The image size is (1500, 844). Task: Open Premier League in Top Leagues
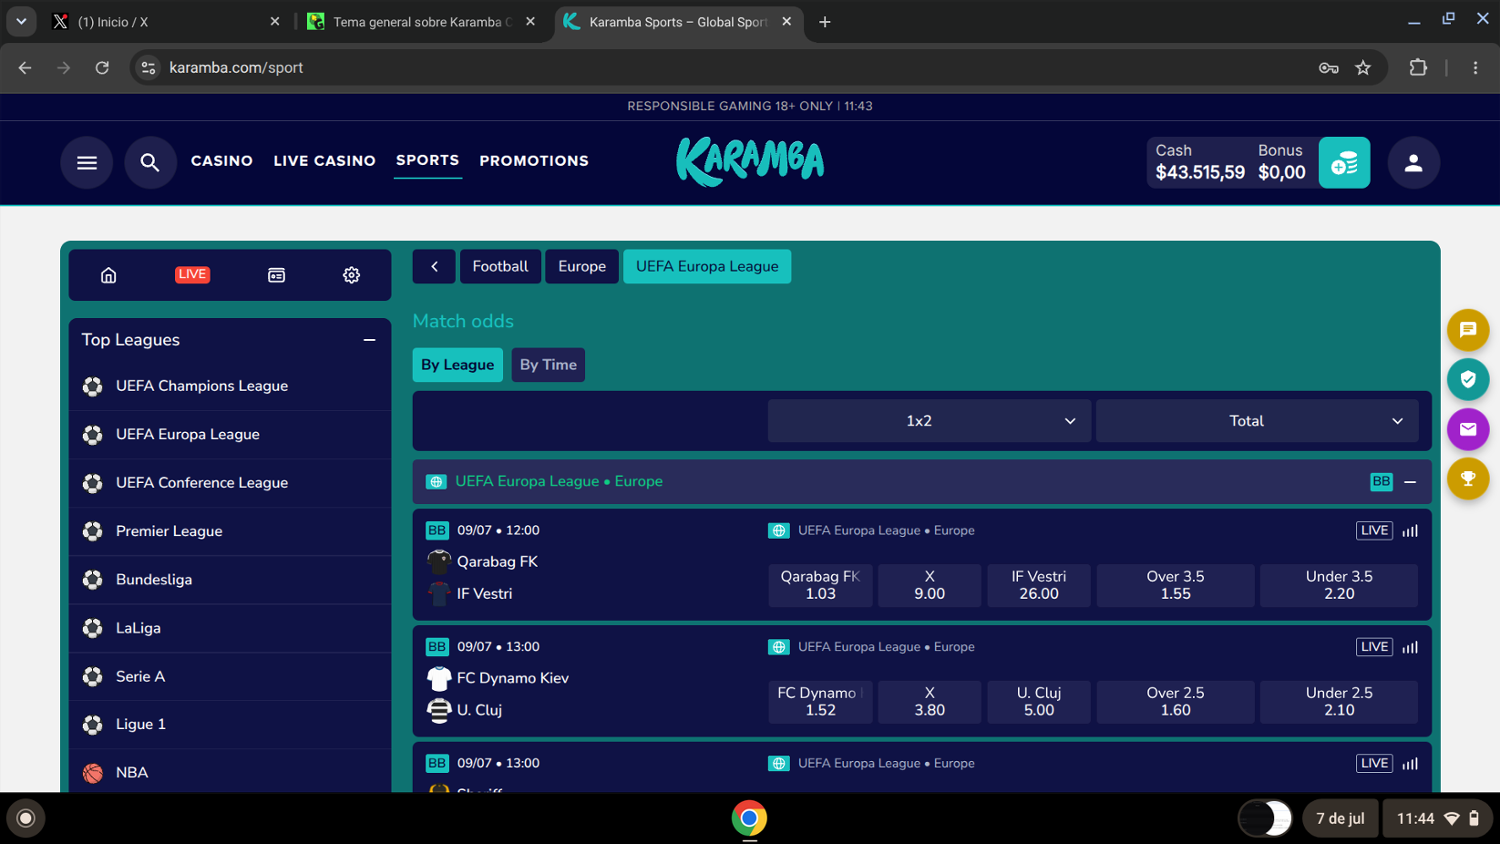[x=230, y=531]
